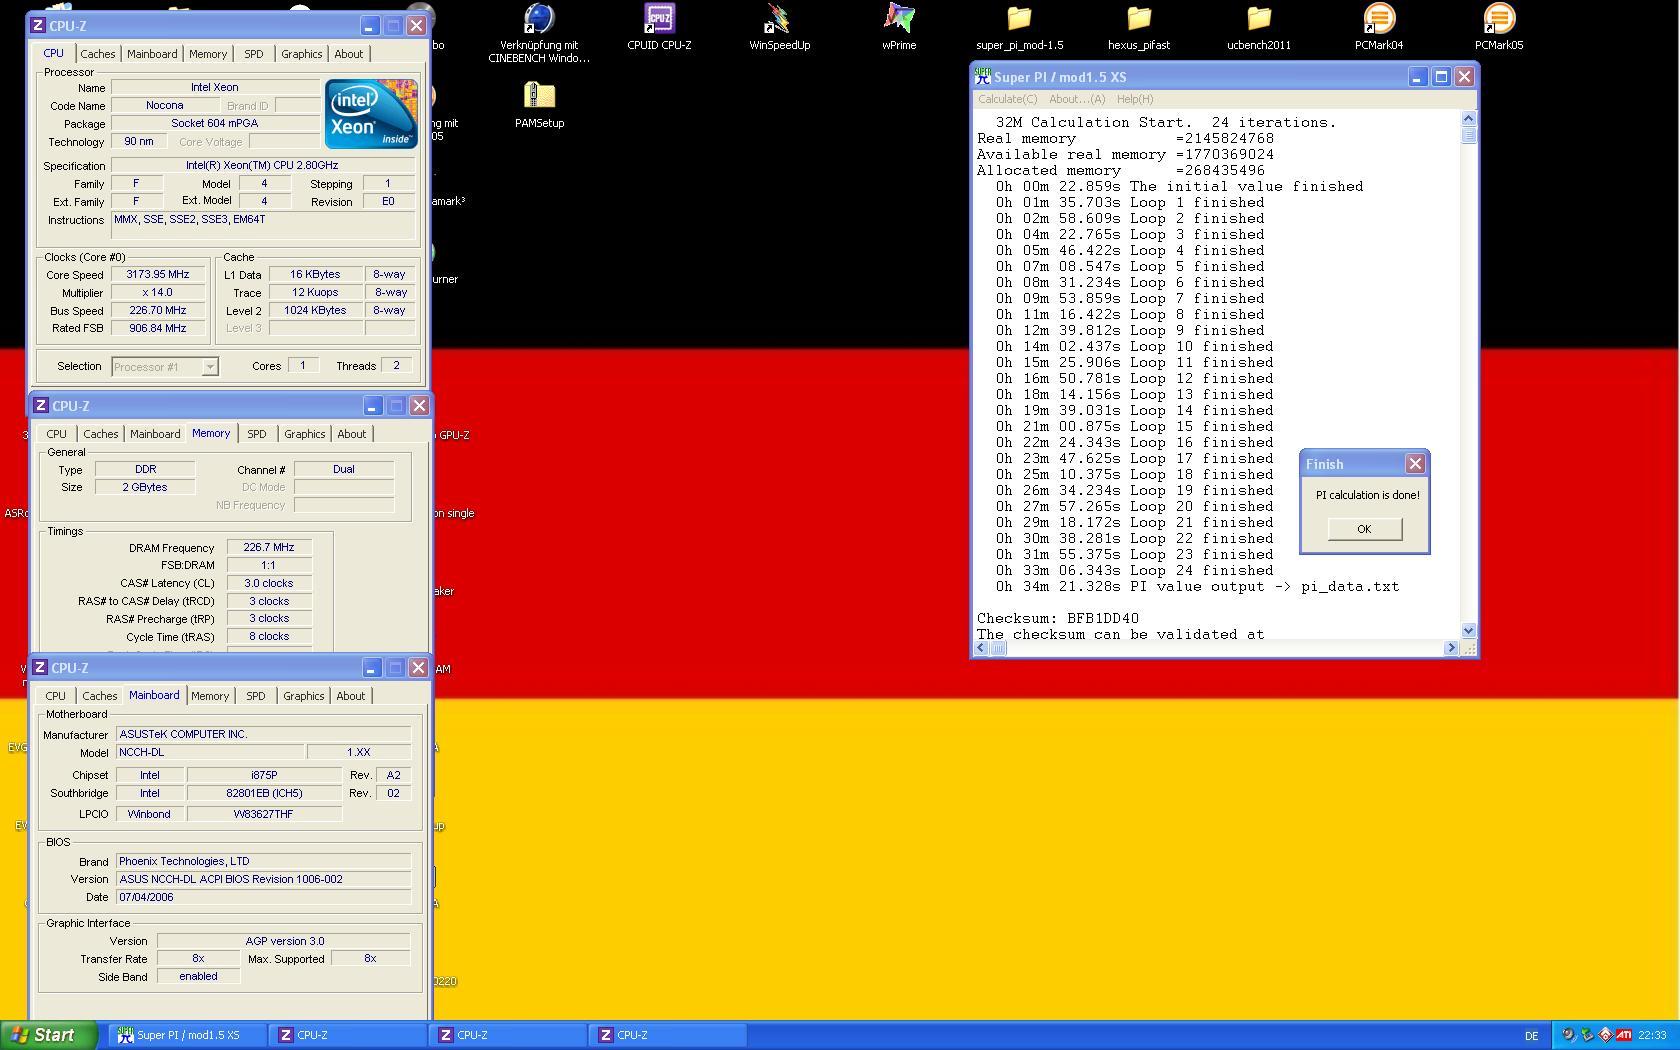1680x1050 pixels.
Task: Select the third CPU-Z taskbar button
Action: (x=667, y=1035)
